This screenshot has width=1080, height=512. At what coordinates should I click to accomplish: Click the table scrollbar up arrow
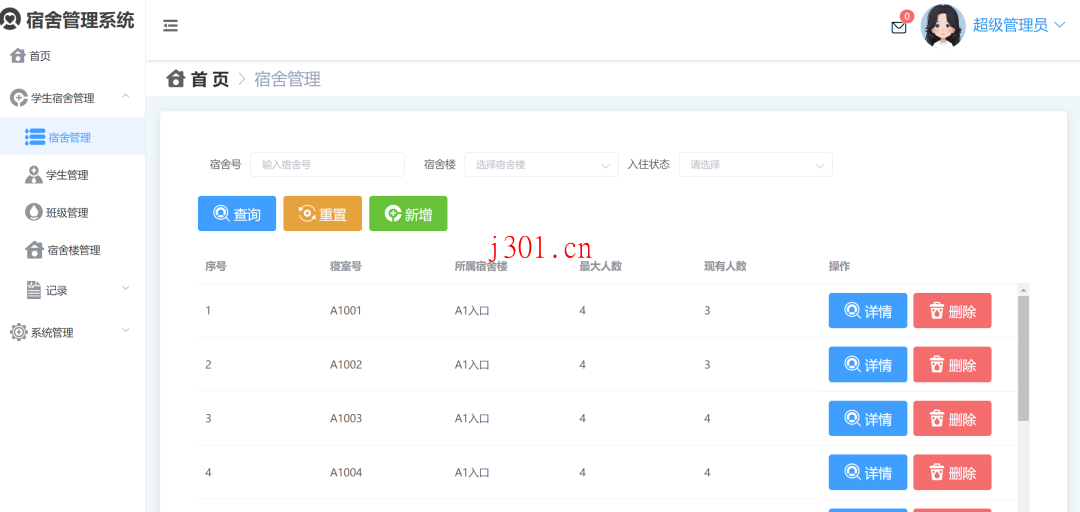pos(1023,289)
